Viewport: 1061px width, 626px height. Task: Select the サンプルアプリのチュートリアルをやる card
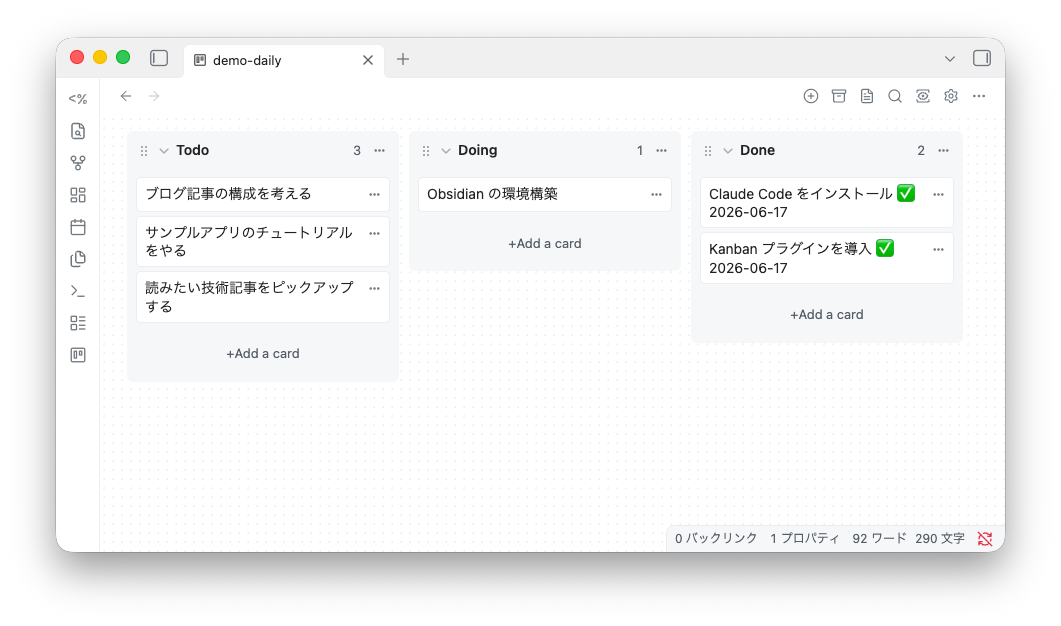(263, 242)
